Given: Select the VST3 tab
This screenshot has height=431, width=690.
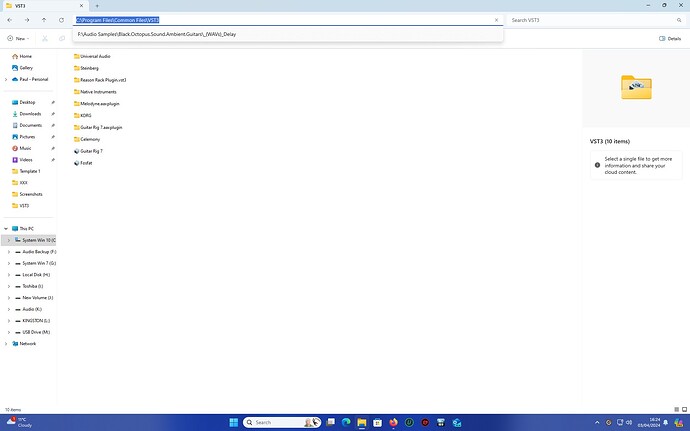Looking at the screenshot, I should [44, 6].
